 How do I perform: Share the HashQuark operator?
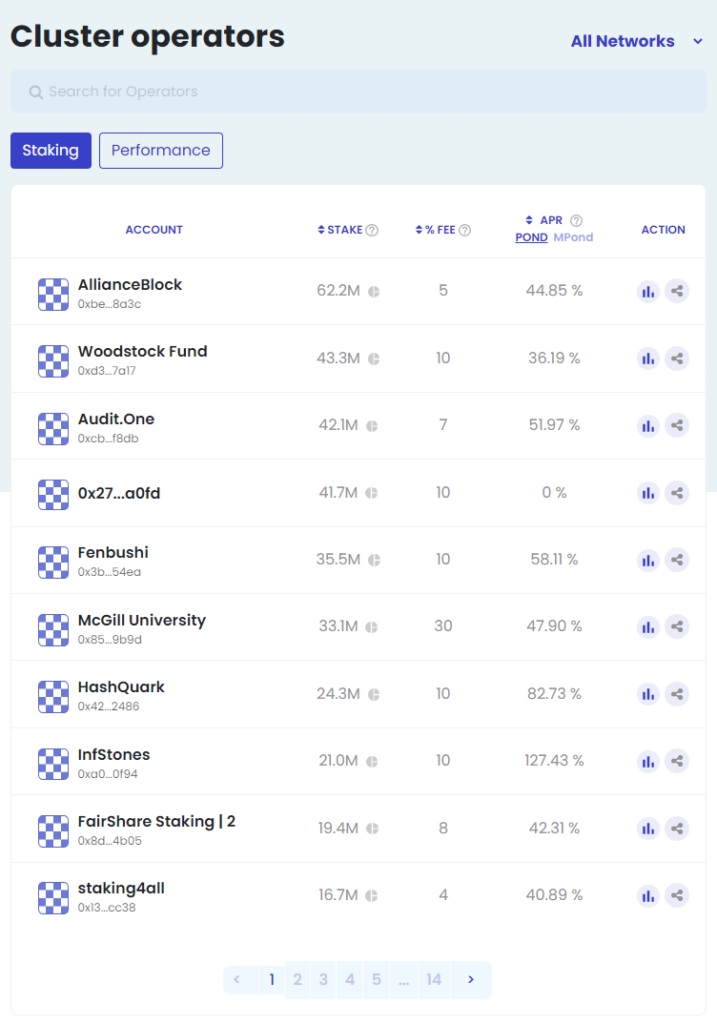[x=677, y=694]
